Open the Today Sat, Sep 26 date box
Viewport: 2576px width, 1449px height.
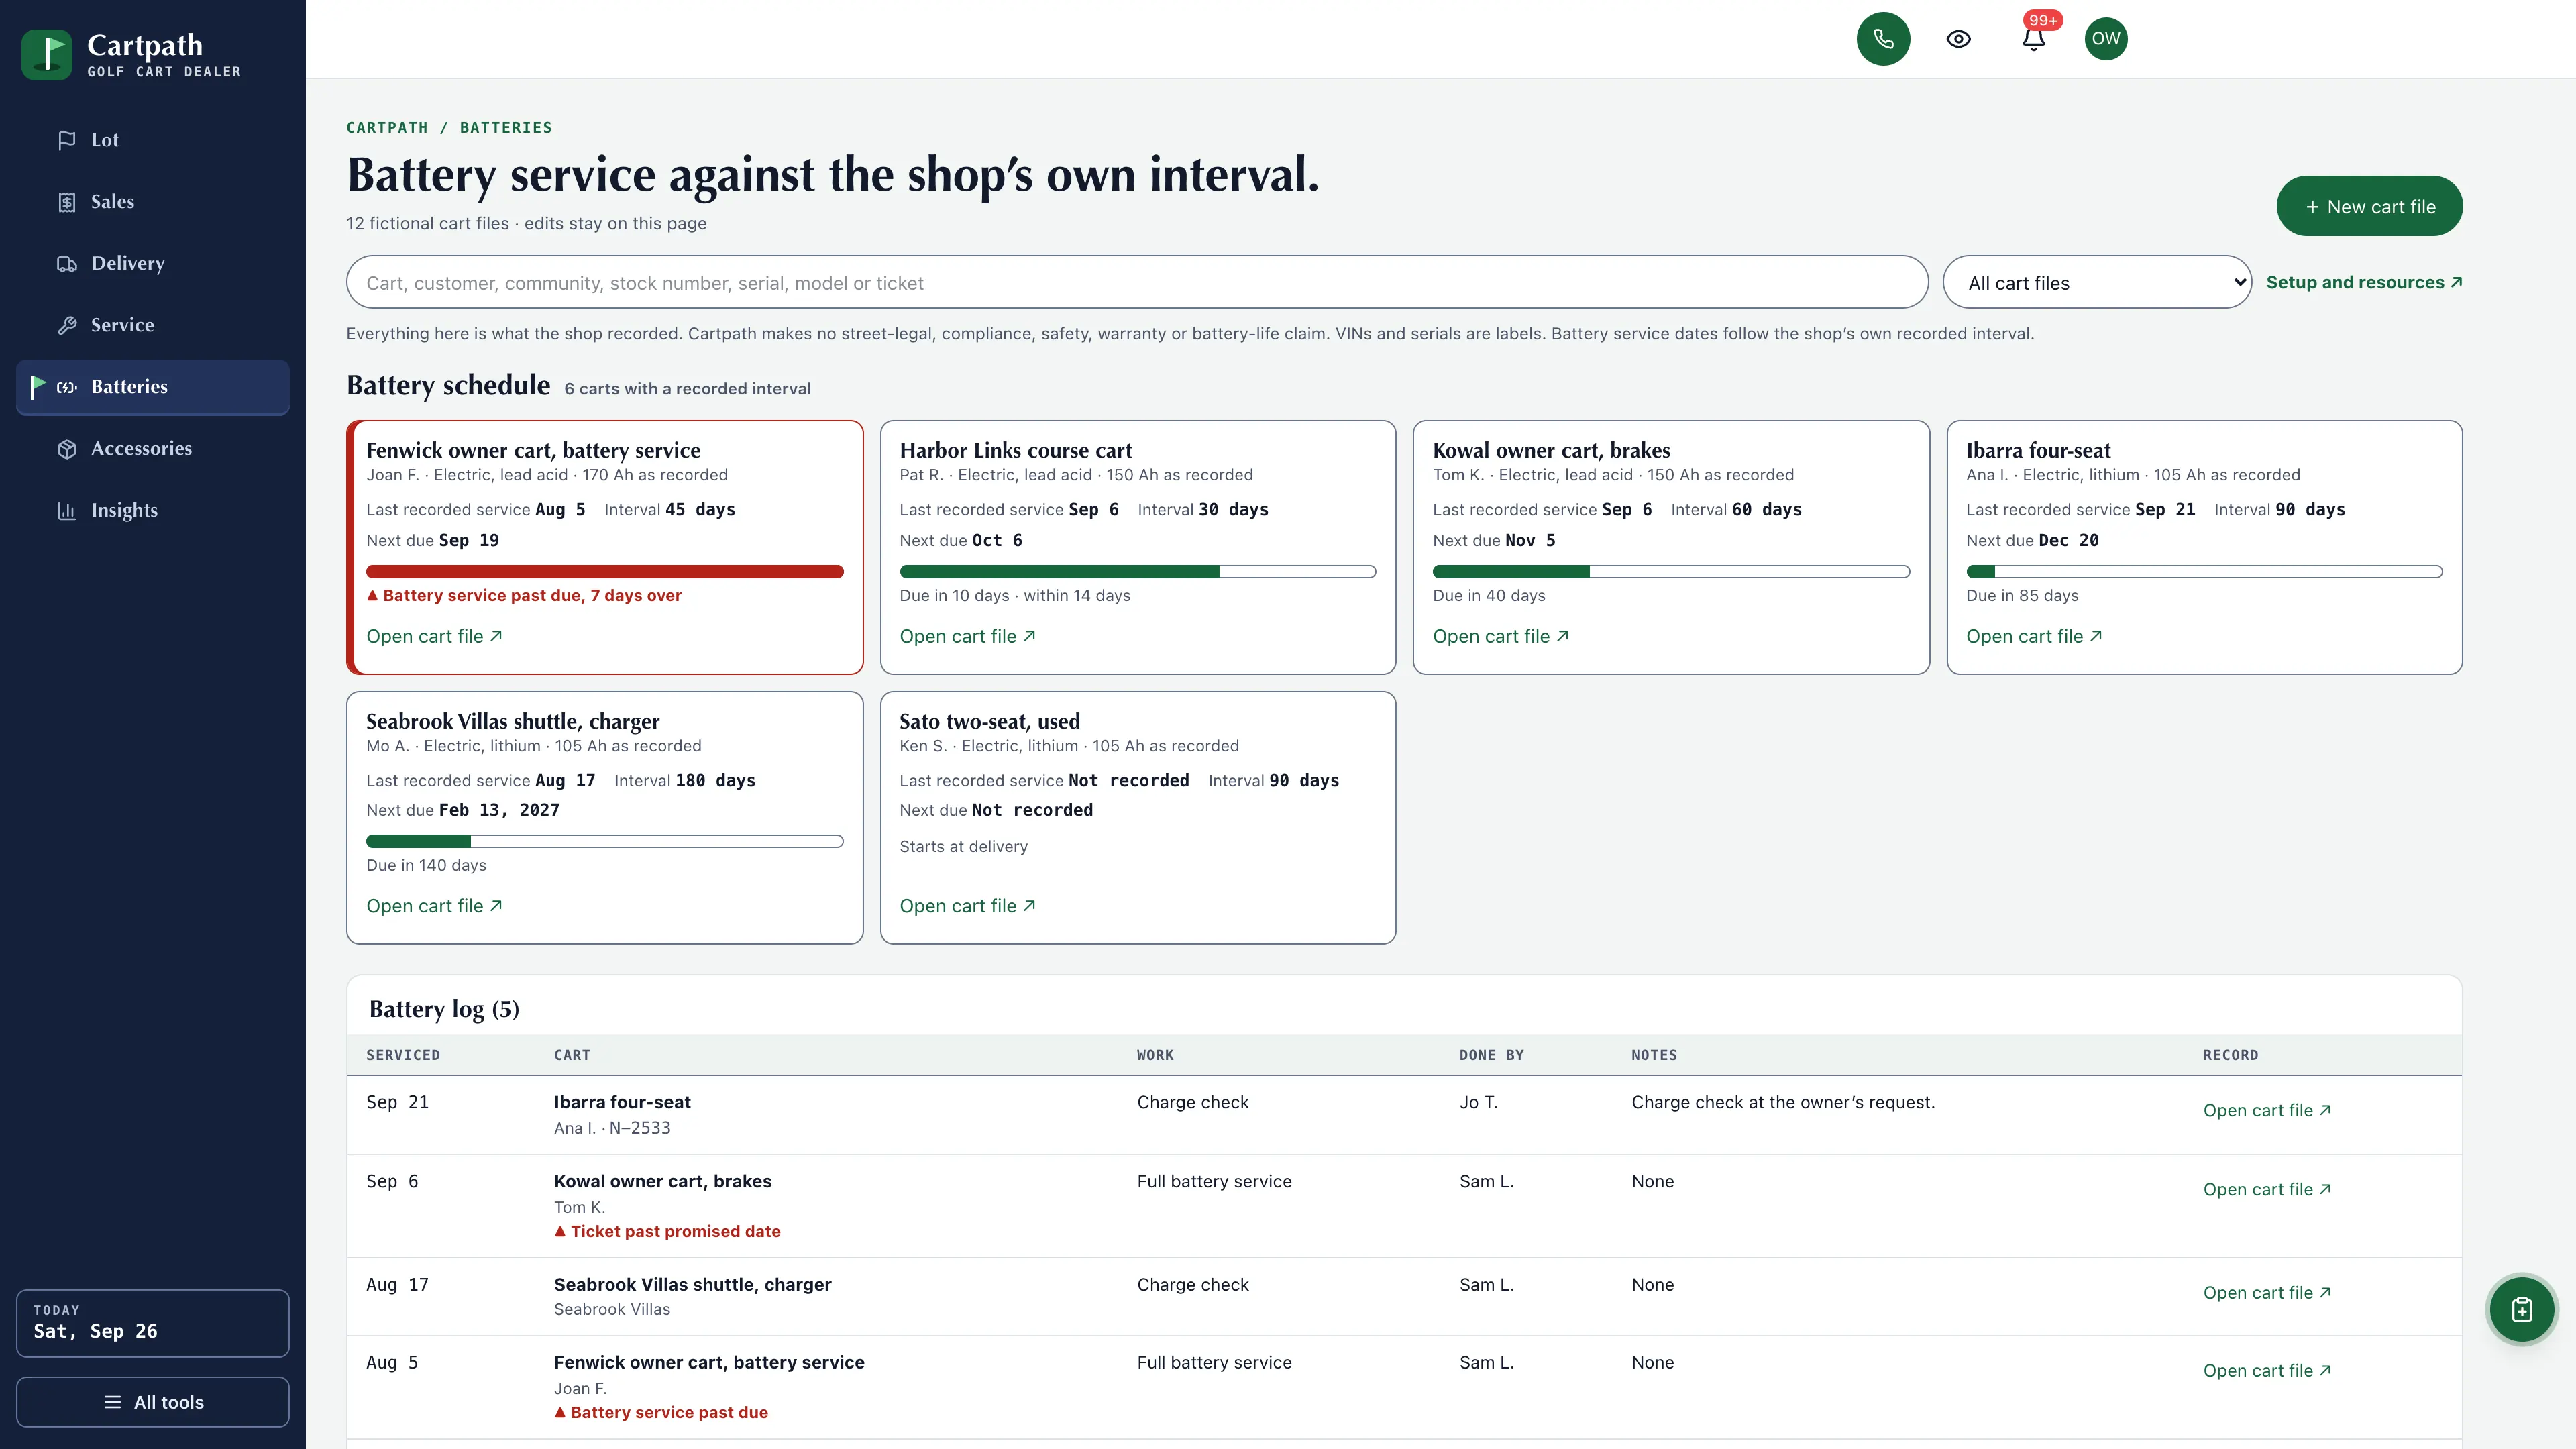pos(153,1323)
